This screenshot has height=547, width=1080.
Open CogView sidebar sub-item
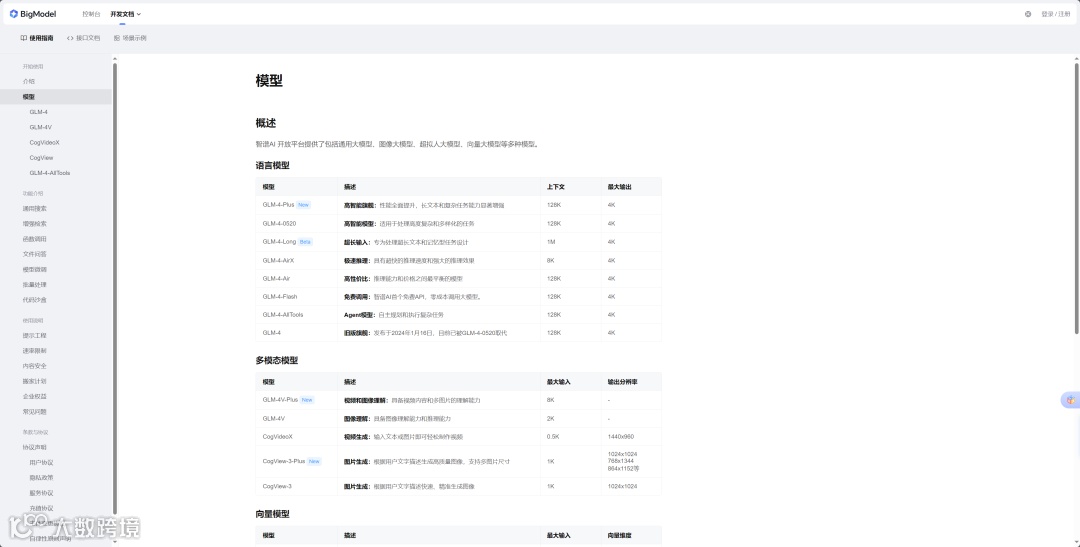coord(41,158)
